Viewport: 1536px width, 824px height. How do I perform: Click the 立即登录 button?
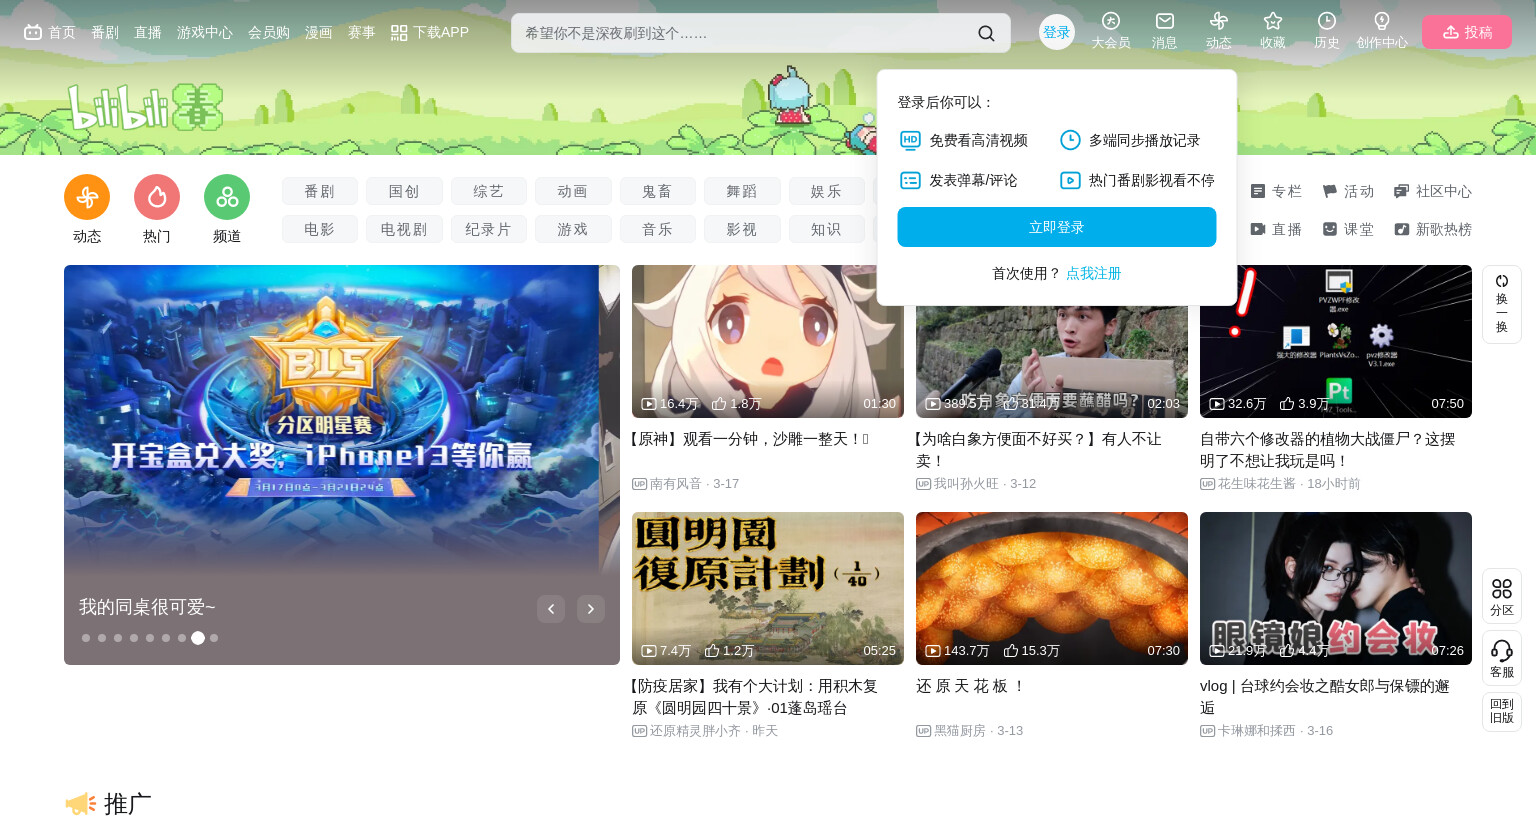click(1057, 227)
